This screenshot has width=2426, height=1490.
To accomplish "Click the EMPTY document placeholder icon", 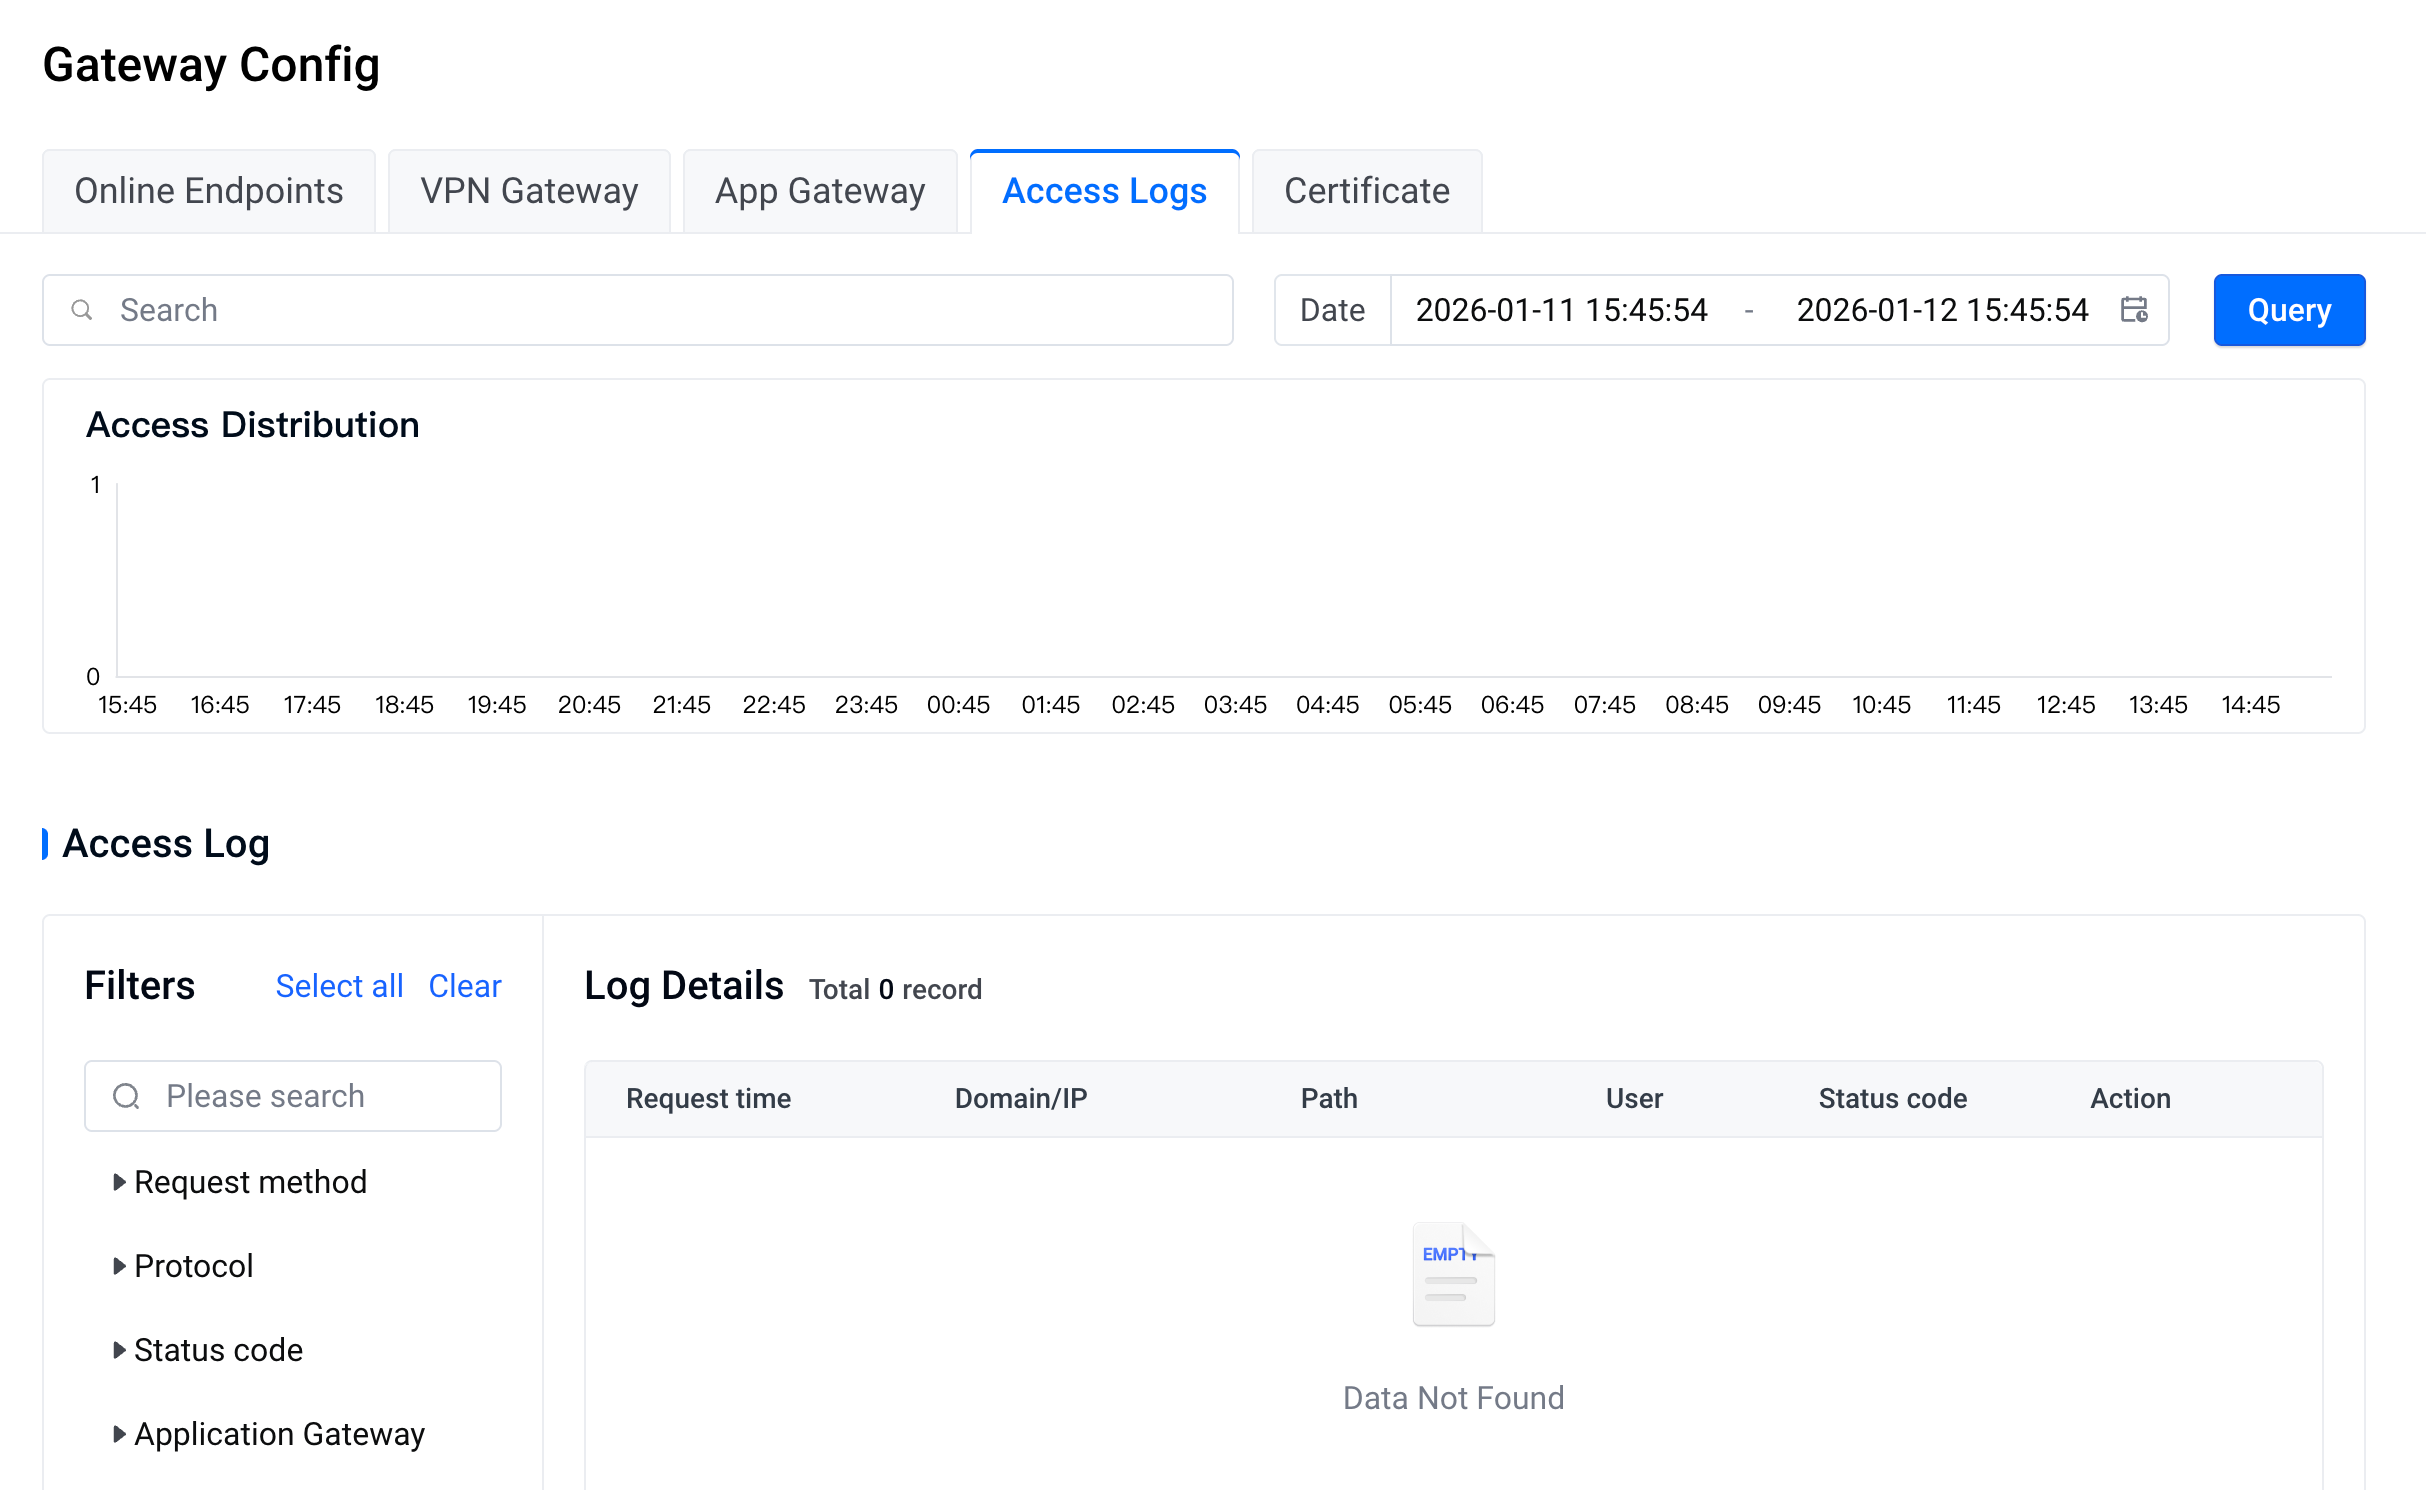I will tap(1452, 1274).
